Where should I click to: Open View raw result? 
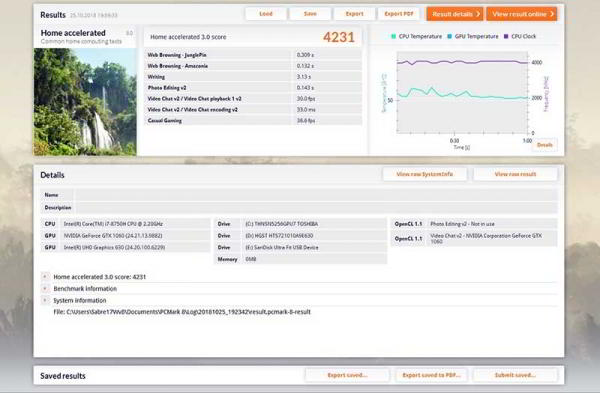[x=515, y=174]
